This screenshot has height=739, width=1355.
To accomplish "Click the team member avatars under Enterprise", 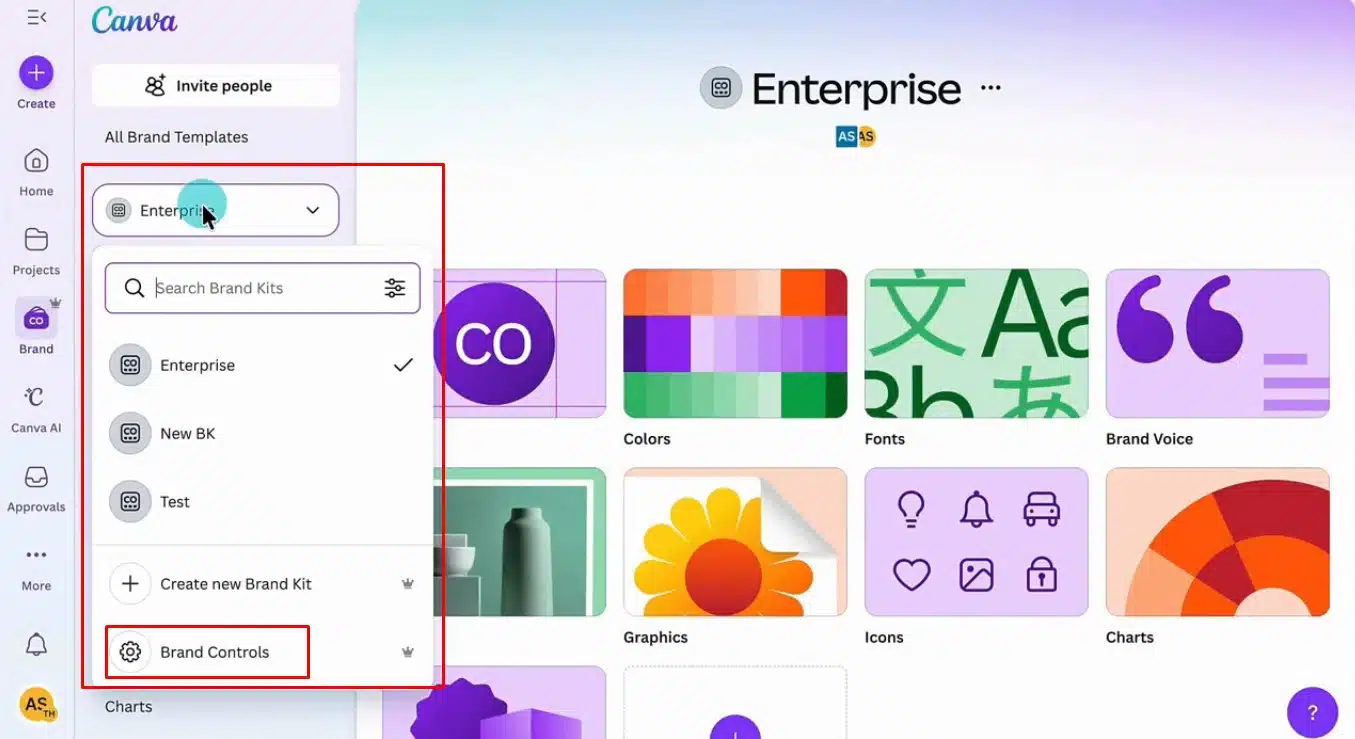I will 856,136.
